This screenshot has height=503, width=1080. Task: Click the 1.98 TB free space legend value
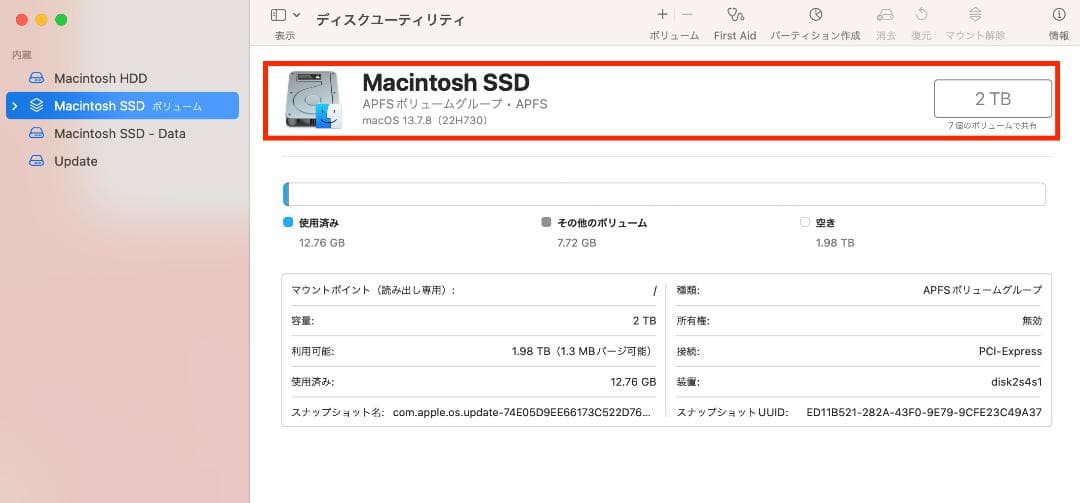tap(835, 243)
